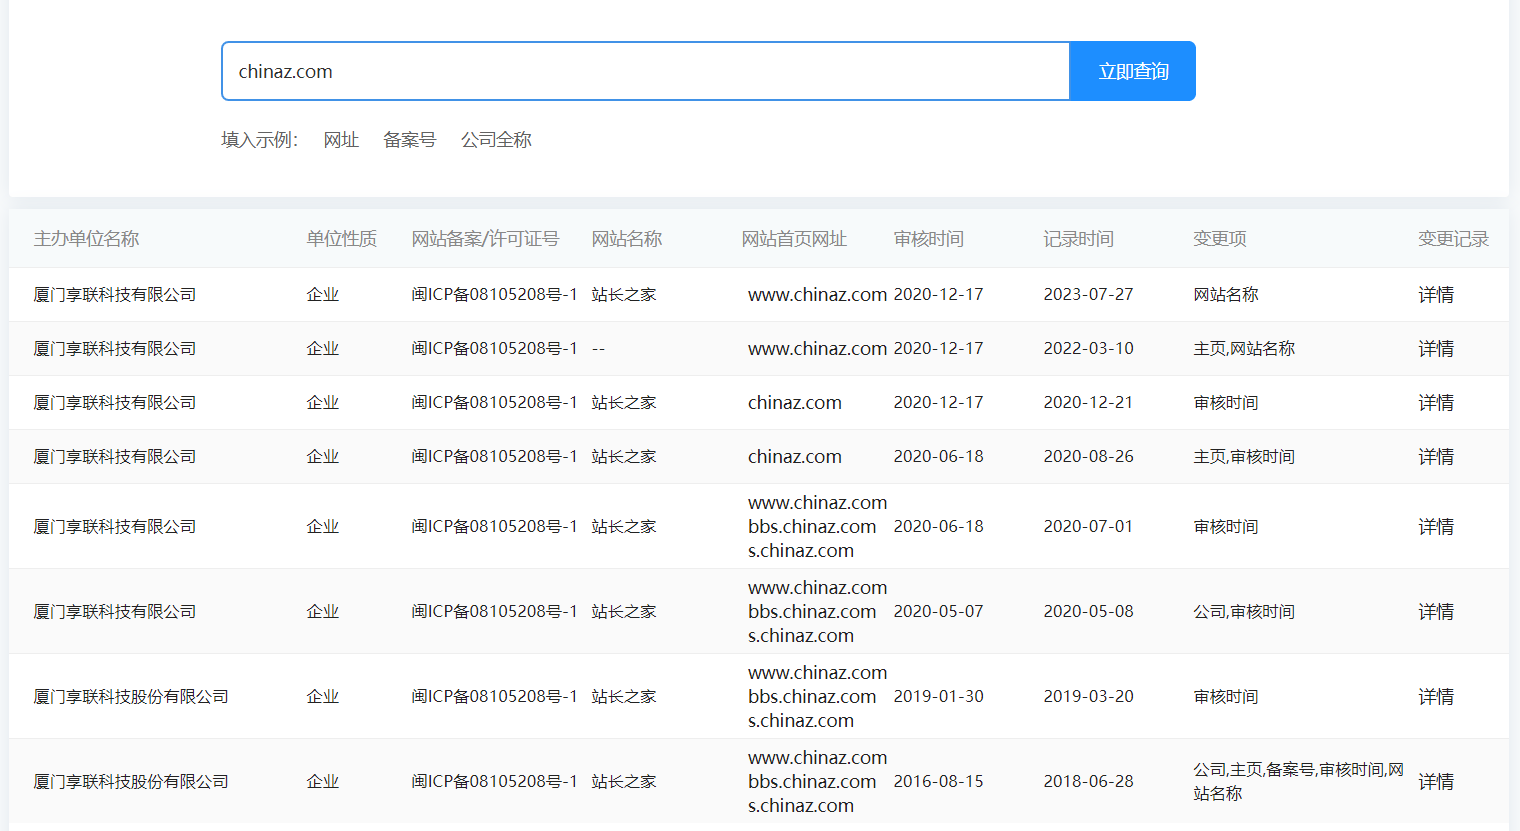Click the 2020-05-07 review date cell
This screenshot has height=831, width=1520.
(938, 612)
